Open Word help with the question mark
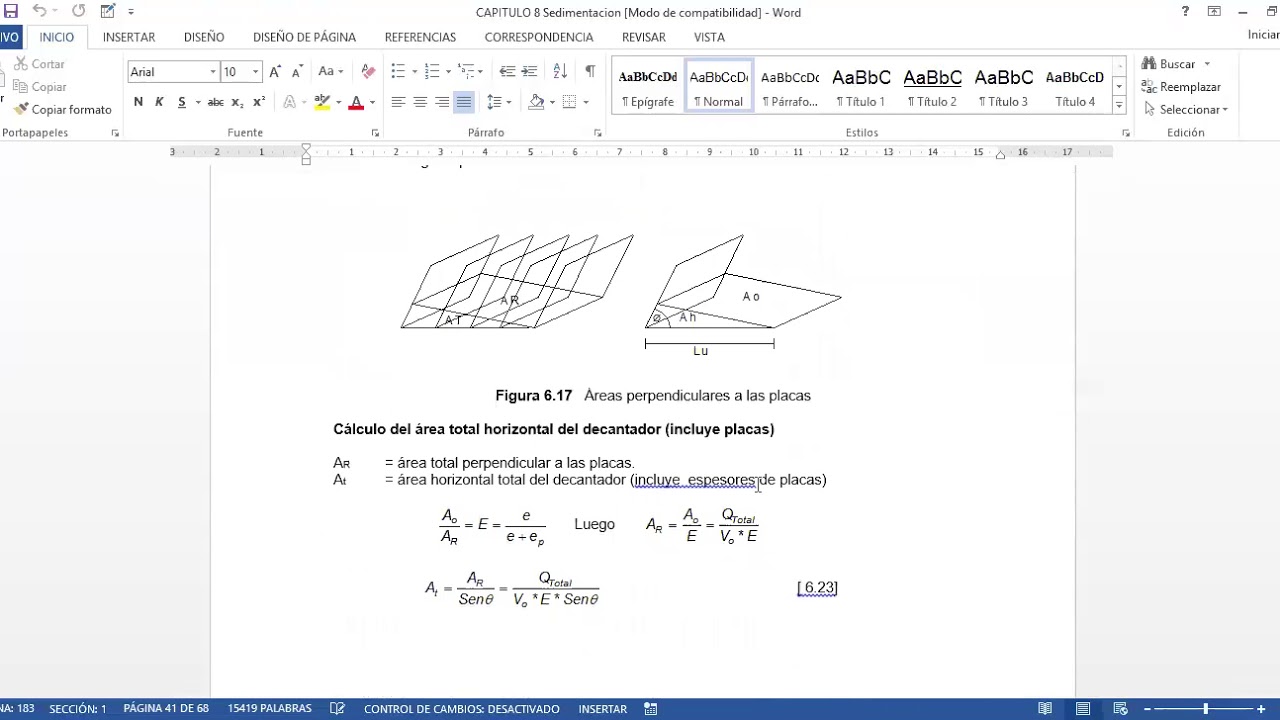The width and height of the screenshot is (1280, 720). tap(1186, 12)
